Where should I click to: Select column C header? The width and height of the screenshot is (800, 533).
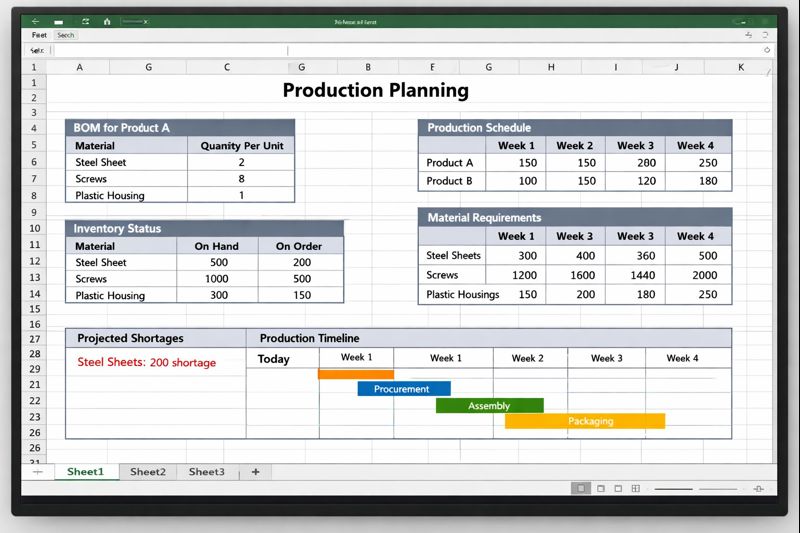pos(227,67)
